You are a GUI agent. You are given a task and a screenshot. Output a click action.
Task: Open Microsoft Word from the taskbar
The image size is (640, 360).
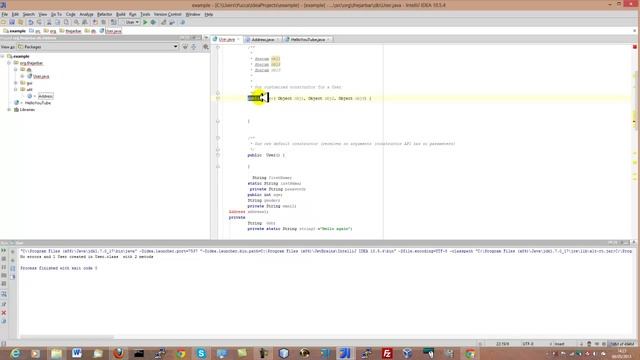77,353
